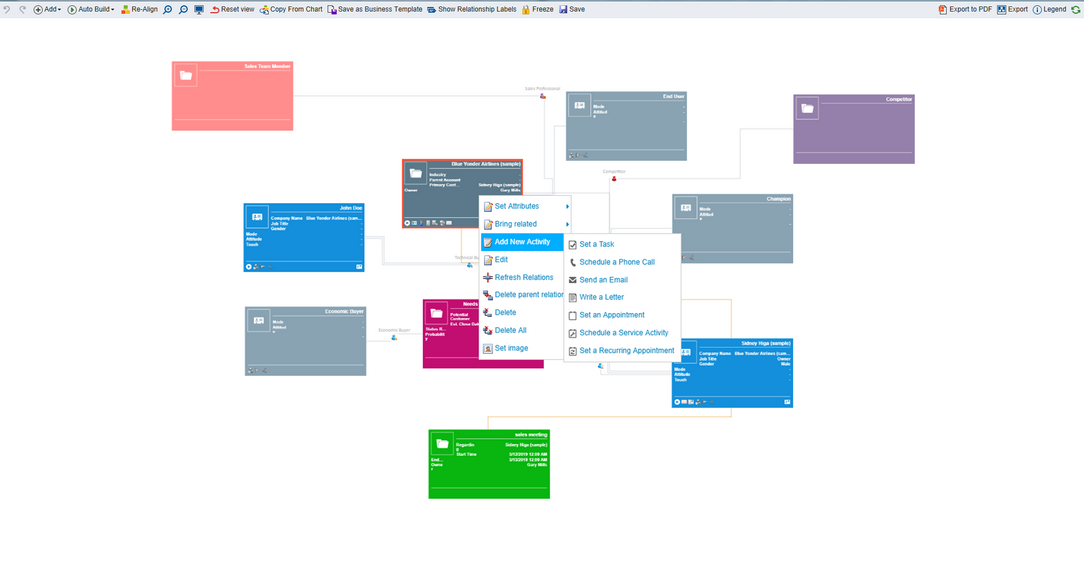
Task: Open the Legend
Action: [1044, 9]
